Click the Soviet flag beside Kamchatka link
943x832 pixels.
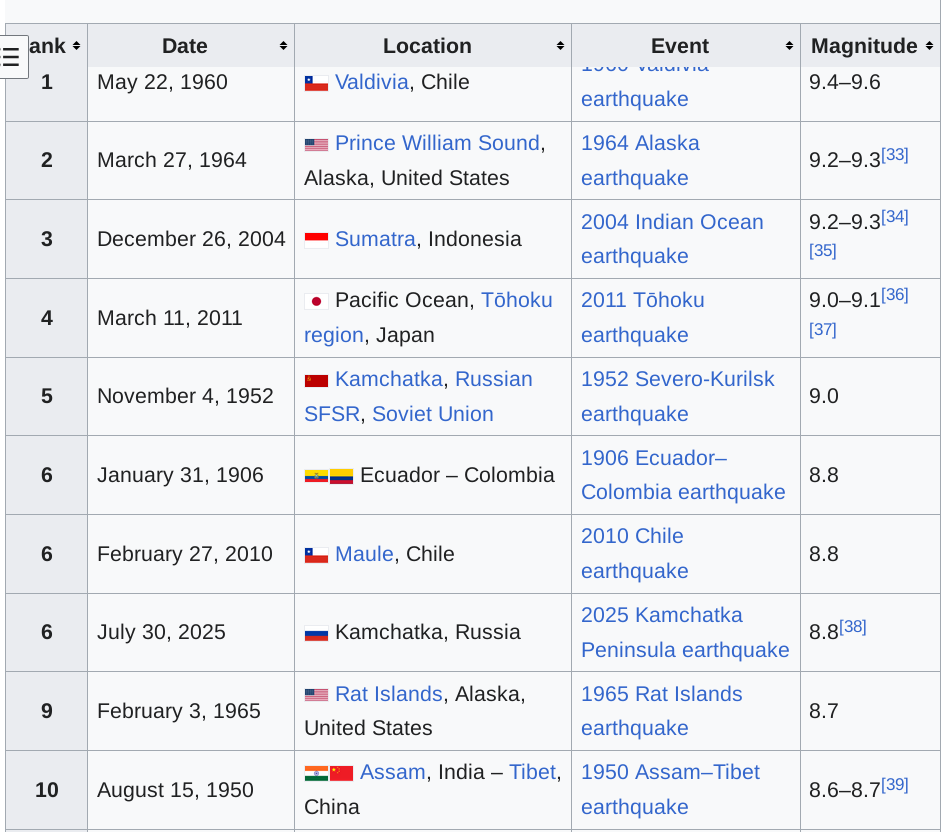pos(316,380)
